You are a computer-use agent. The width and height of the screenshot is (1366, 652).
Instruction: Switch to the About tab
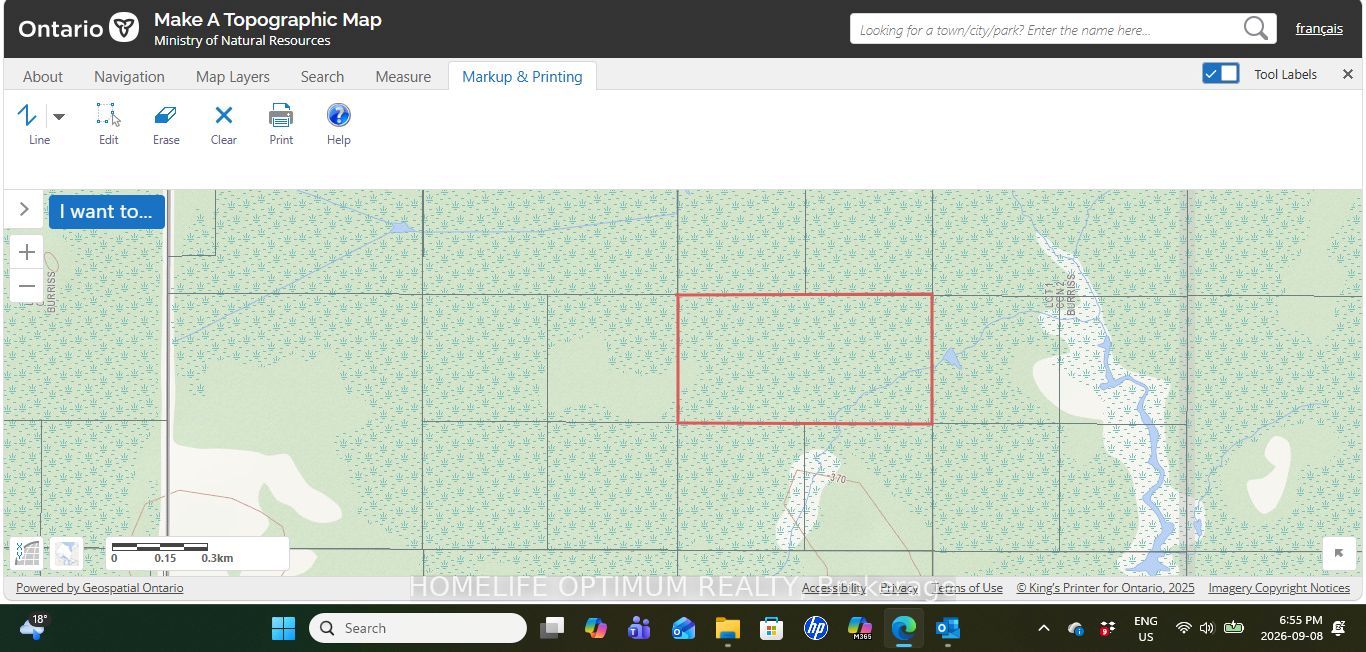tap(43, 76)
